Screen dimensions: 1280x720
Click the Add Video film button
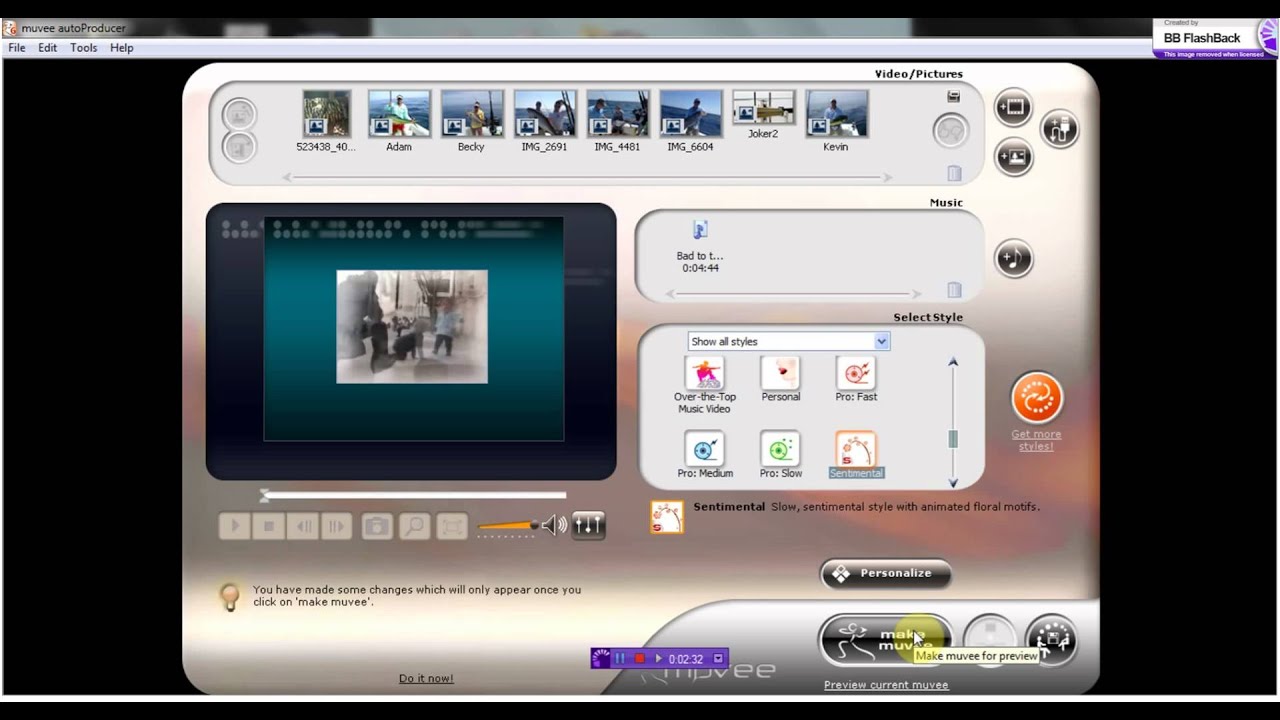point(1013,107)
